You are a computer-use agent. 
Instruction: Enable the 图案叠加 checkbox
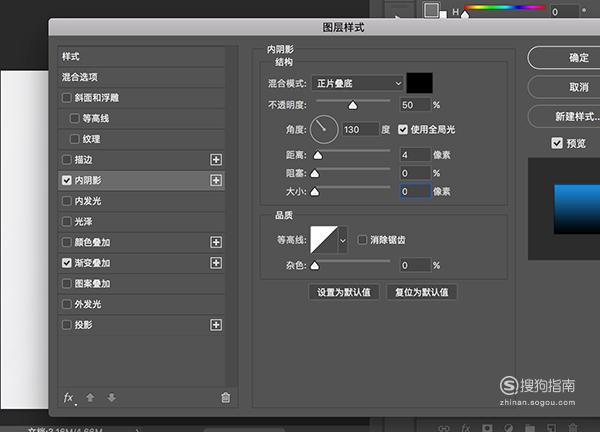pos(67,284)
